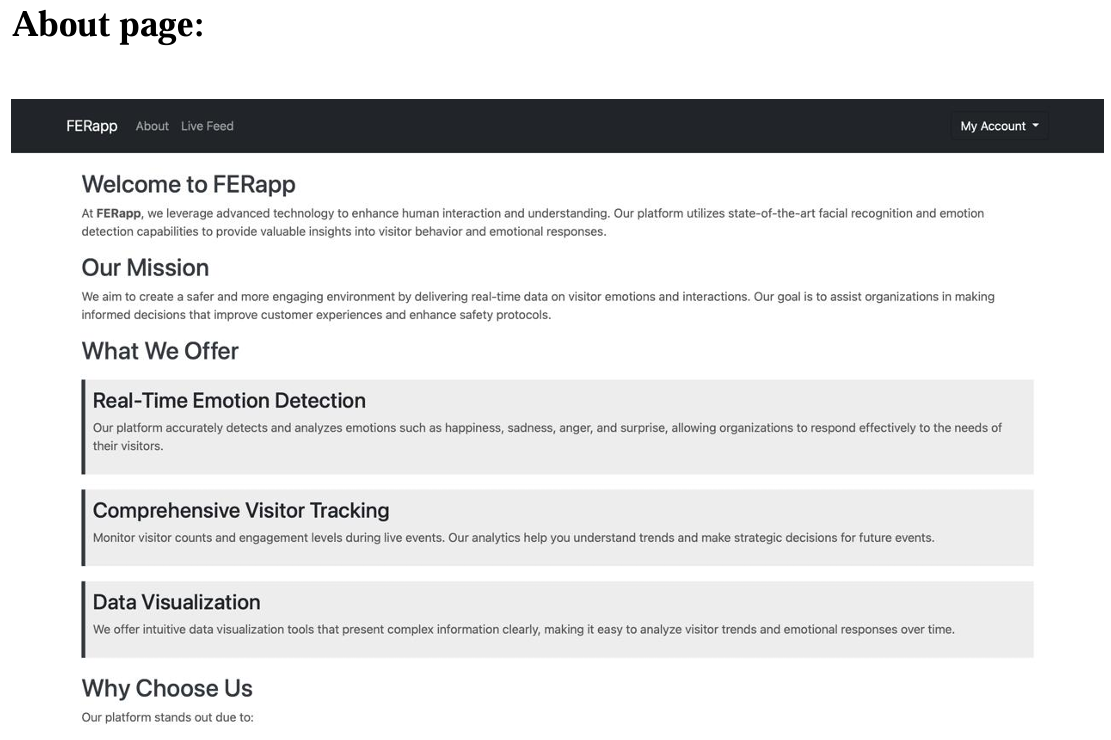Open the About navigation link

[x=152, y=126]
